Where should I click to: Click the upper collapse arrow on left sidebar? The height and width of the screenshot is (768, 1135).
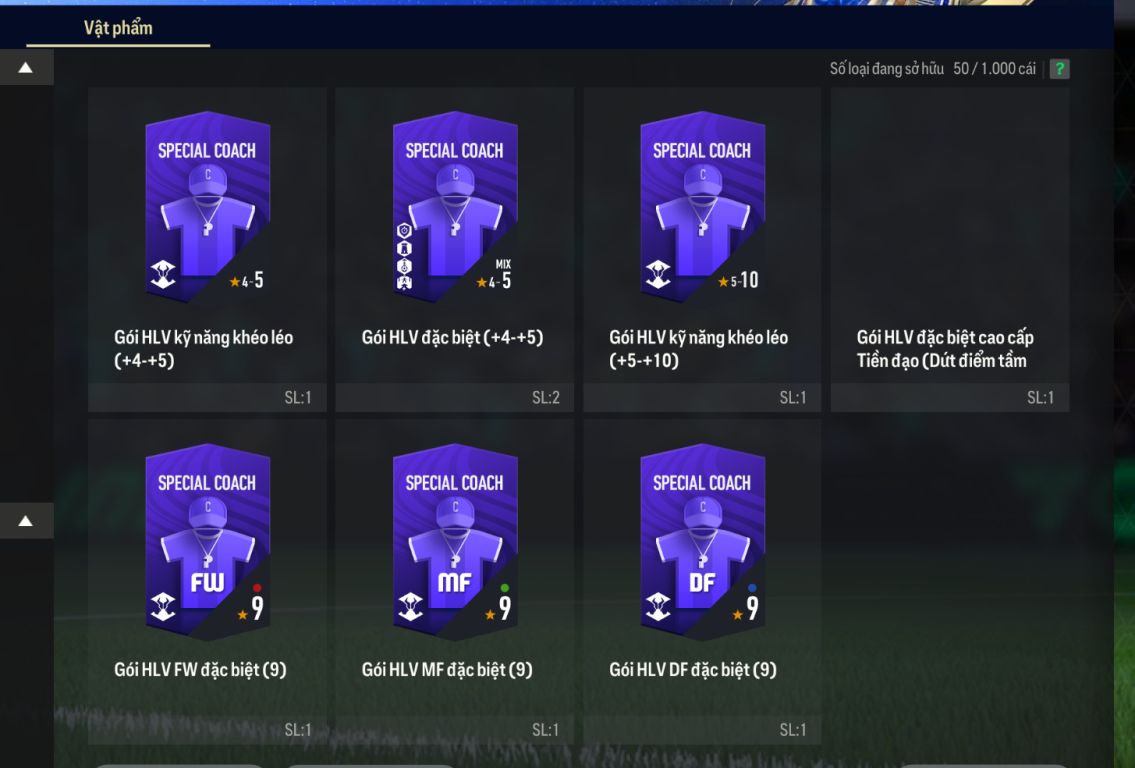[x=26, y=67]
